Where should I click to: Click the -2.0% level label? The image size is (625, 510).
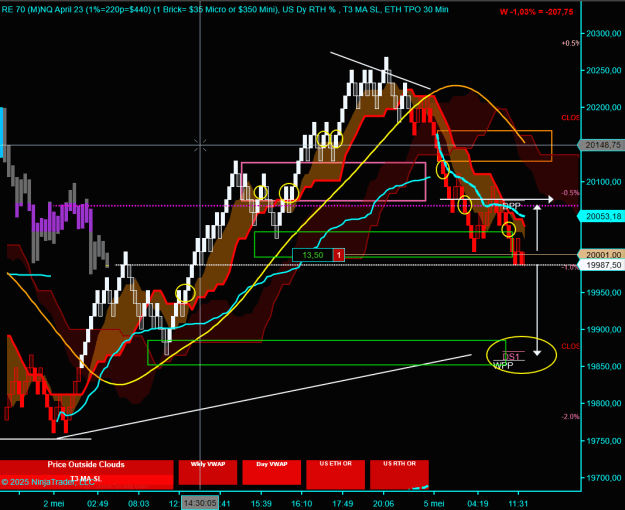(x=570, y=417)
